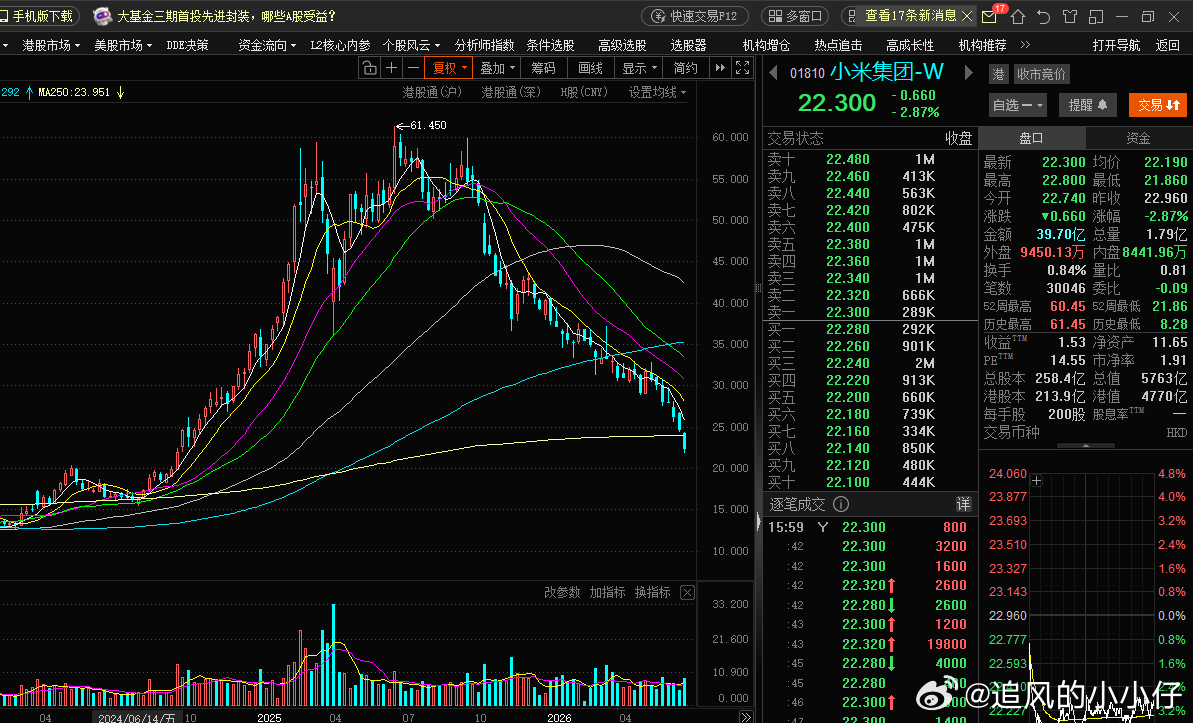This screenshot has width=1193, height=723.
Task: Open 显示 dropdown
Action: click(x=639, y=68)
